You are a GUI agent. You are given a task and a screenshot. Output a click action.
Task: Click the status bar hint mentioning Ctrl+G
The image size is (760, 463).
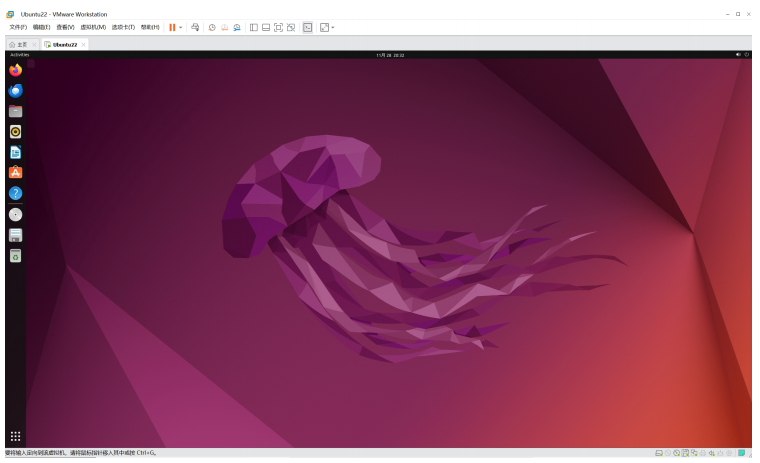coord(80,453)
